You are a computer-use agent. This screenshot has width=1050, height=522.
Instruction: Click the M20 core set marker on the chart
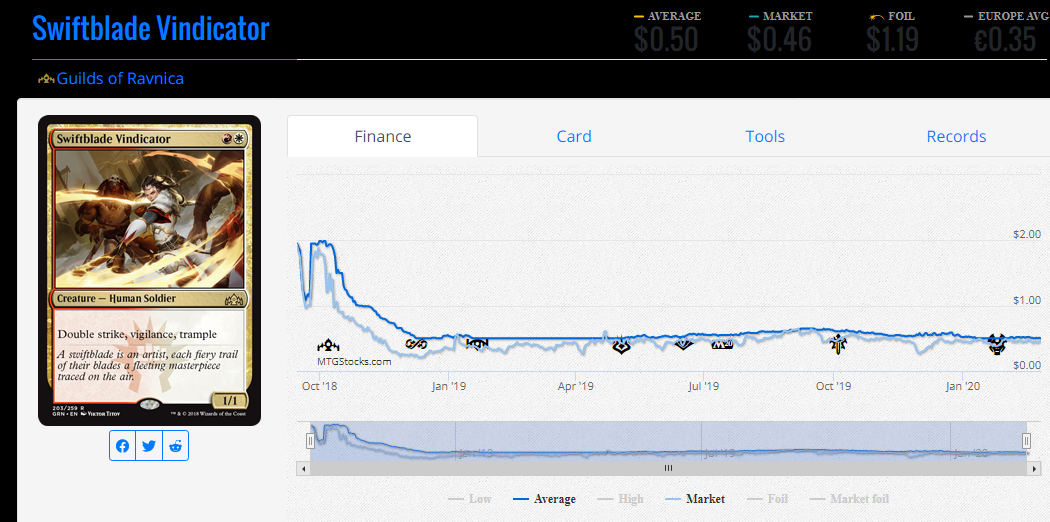point(722,345)
